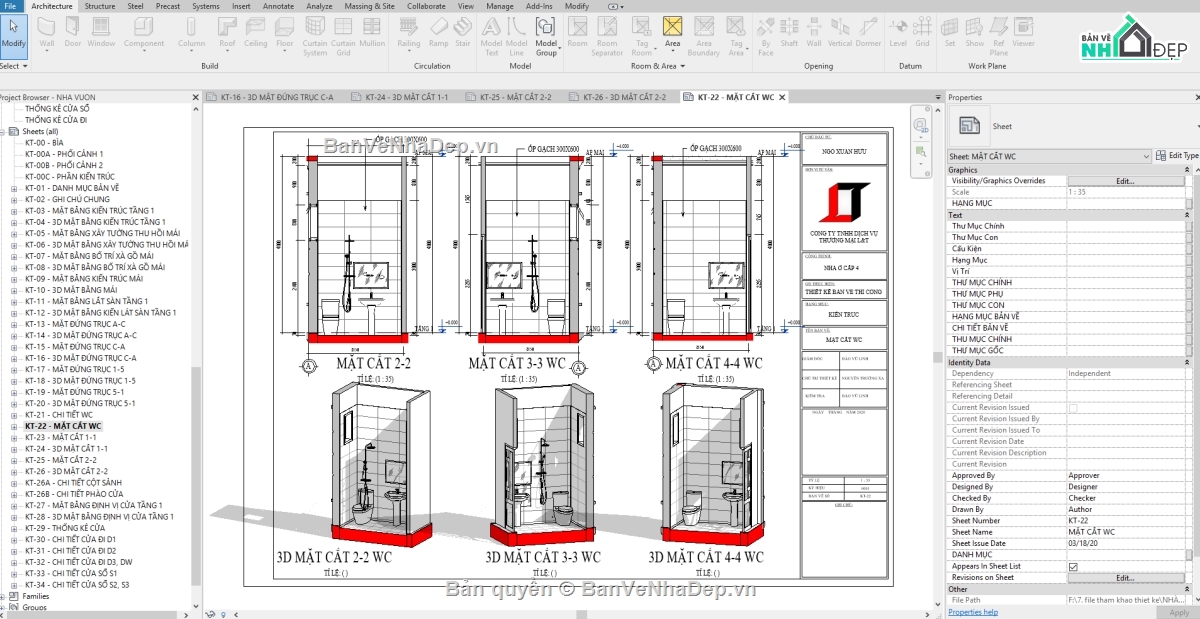Switch to KT-16 - 3D MẶT ĐỨNG TRỤC C-A tab

tap(276, 97)
